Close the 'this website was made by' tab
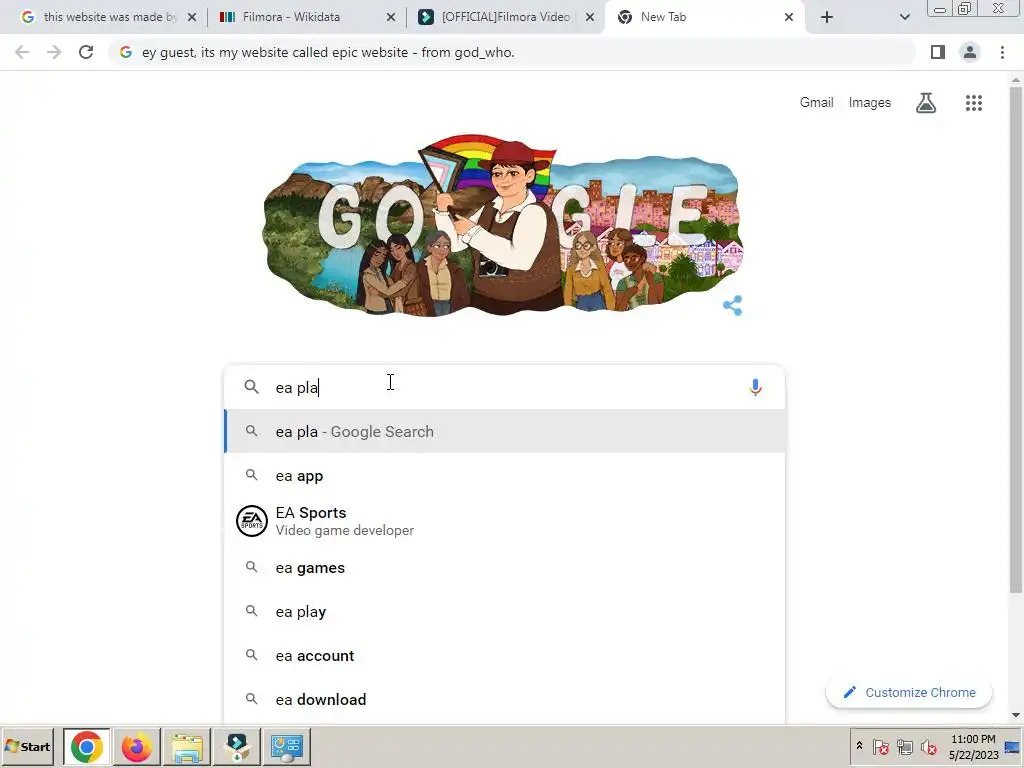This screenshot has height=768, width=1024. 192,17
